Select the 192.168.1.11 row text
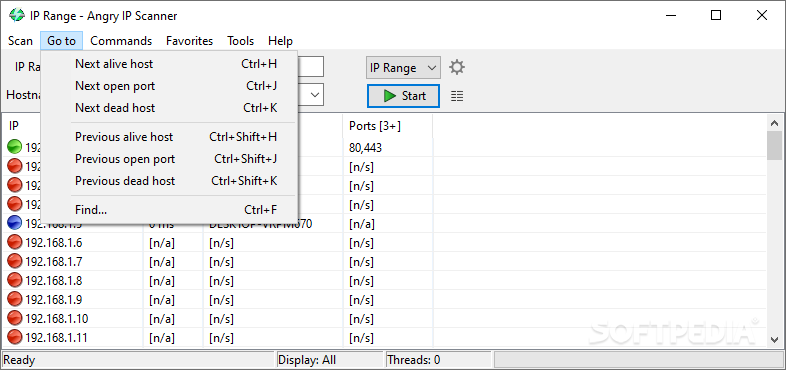 [56, 338]
